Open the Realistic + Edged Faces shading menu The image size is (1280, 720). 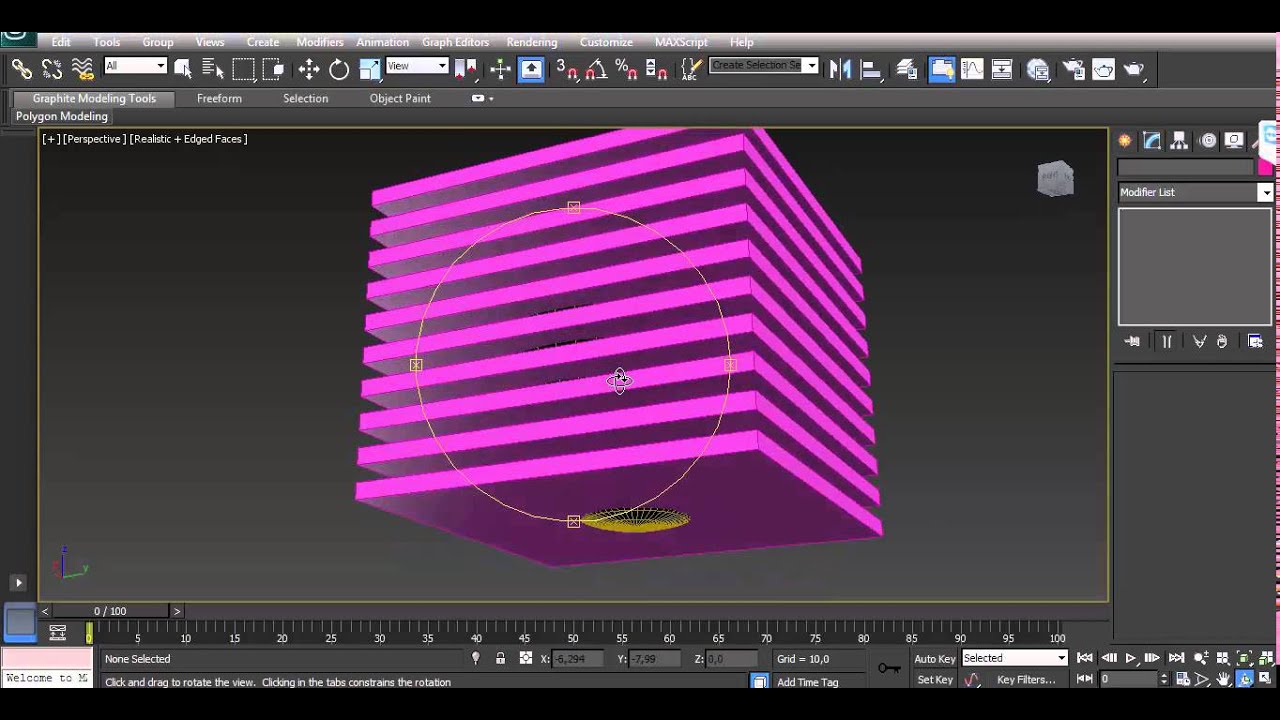tap(188, 139)
